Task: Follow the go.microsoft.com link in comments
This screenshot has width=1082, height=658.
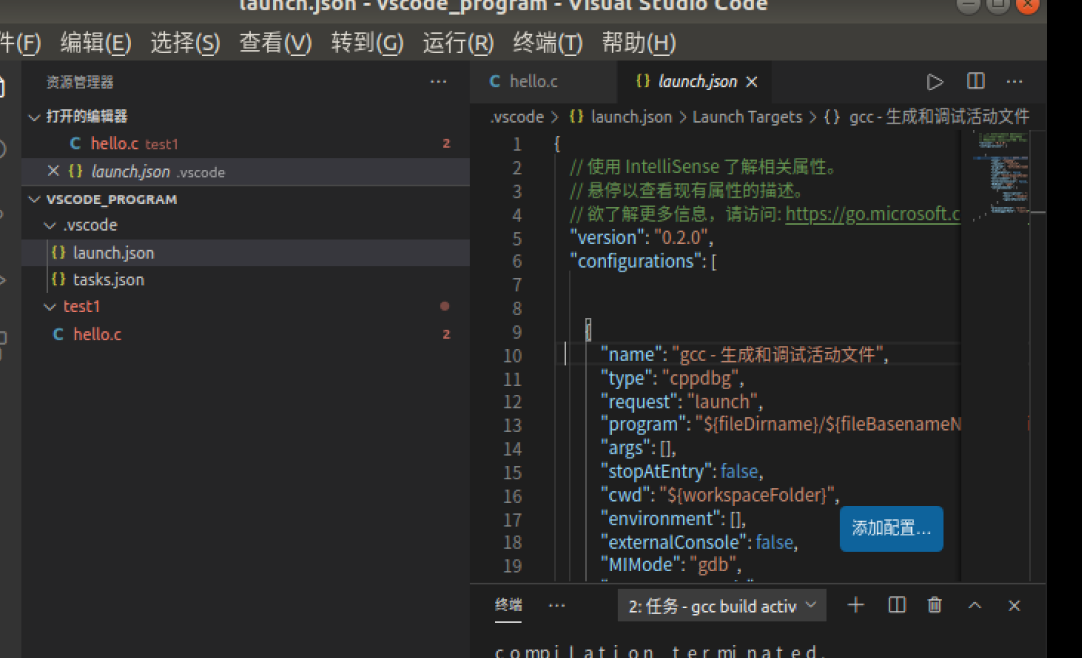Action: (x=872, y=213)
